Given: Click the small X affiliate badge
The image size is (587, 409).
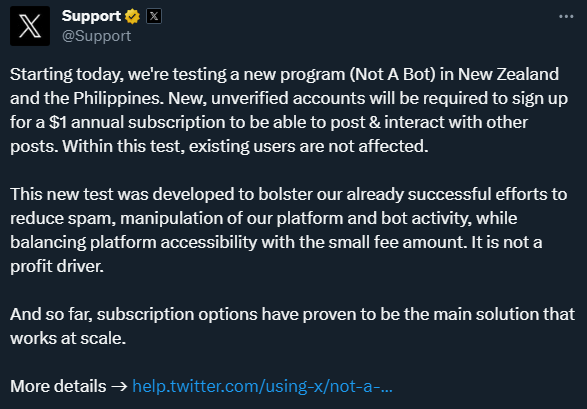Looking at the screenshot, I should point(154,16).
